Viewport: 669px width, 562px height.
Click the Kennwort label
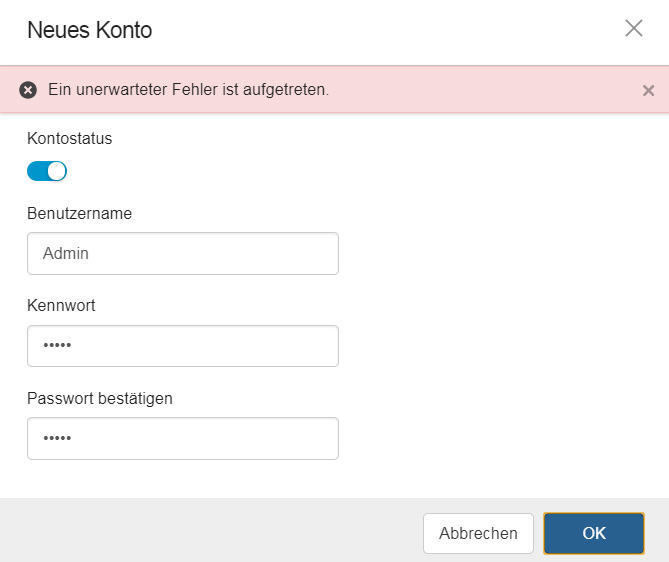[x=61, y=306]
